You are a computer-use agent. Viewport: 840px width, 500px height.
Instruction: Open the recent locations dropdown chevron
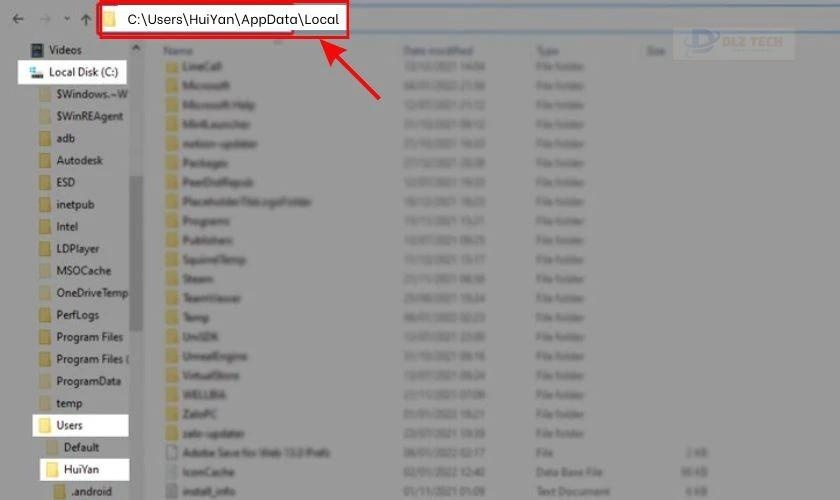[x=66, y=20]
